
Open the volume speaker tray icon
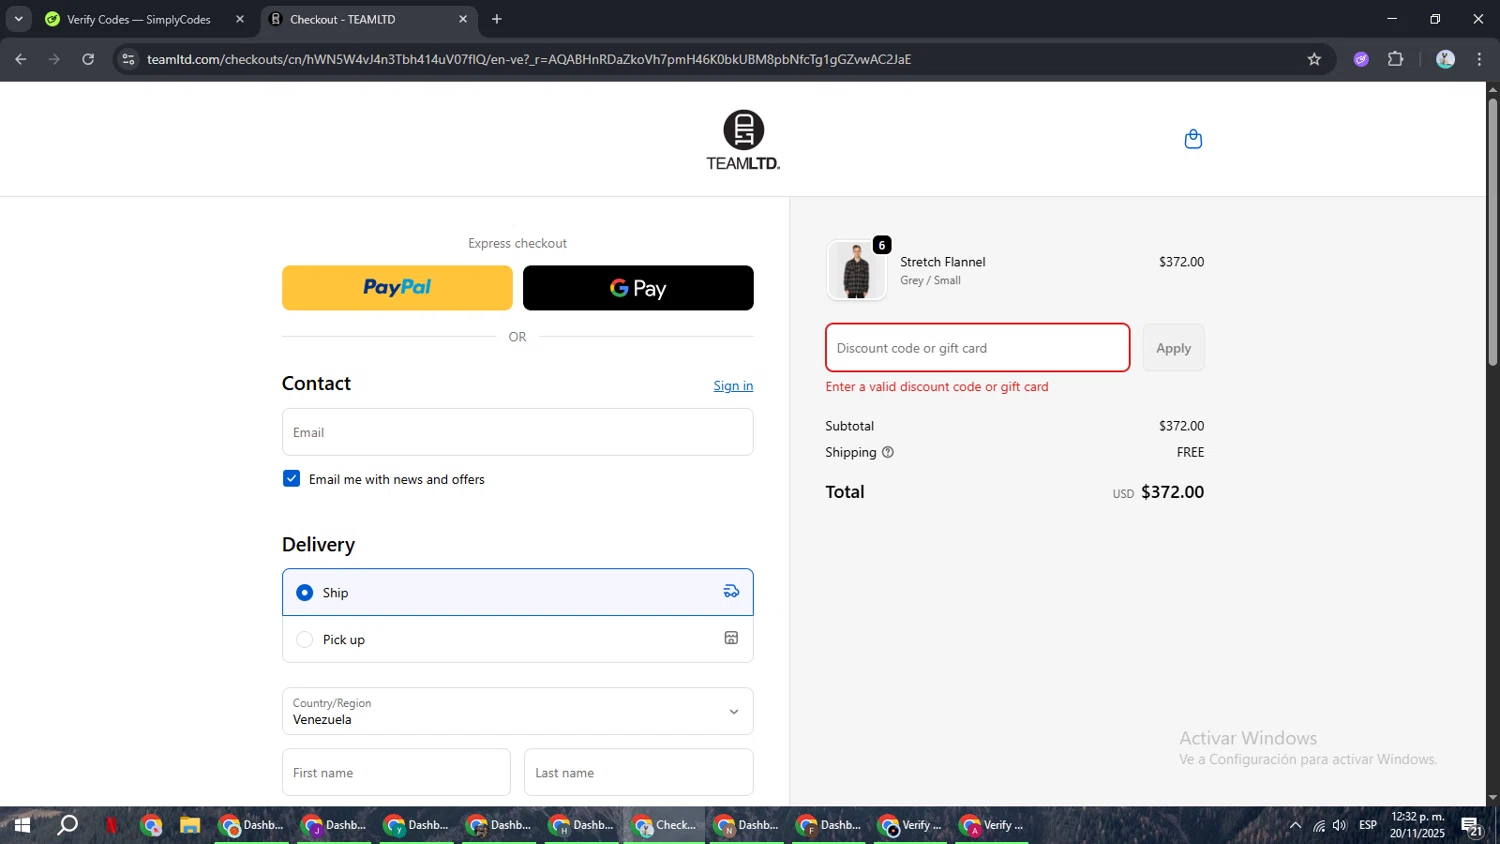tap(1340, 825)
